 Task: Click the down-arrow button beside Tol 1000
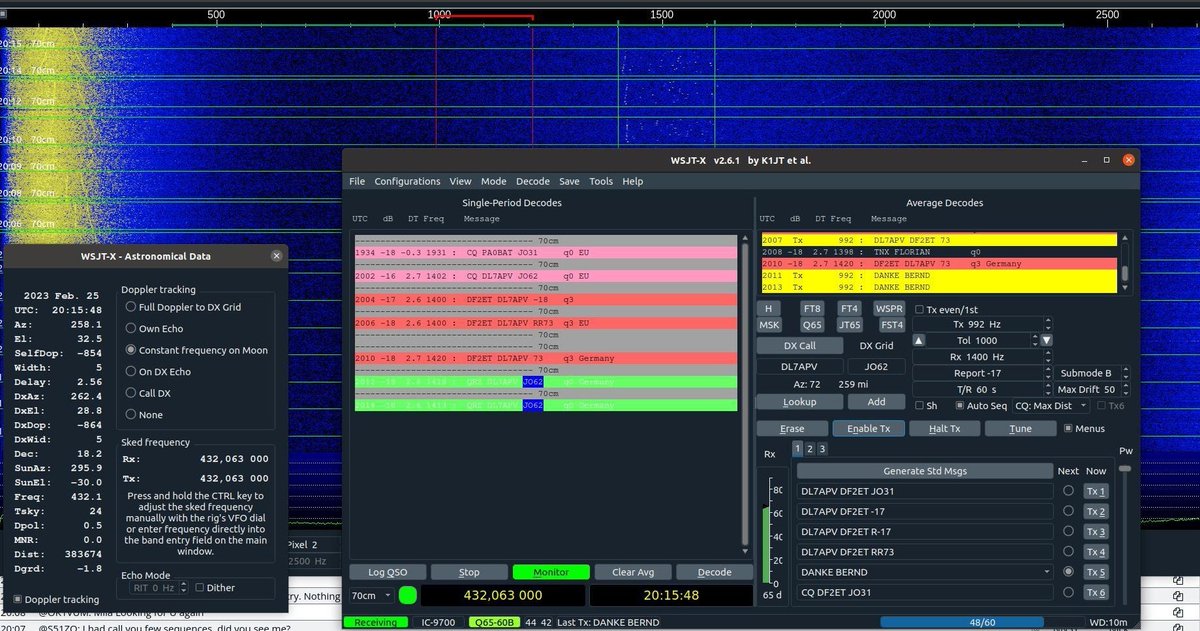[1047, 340]
